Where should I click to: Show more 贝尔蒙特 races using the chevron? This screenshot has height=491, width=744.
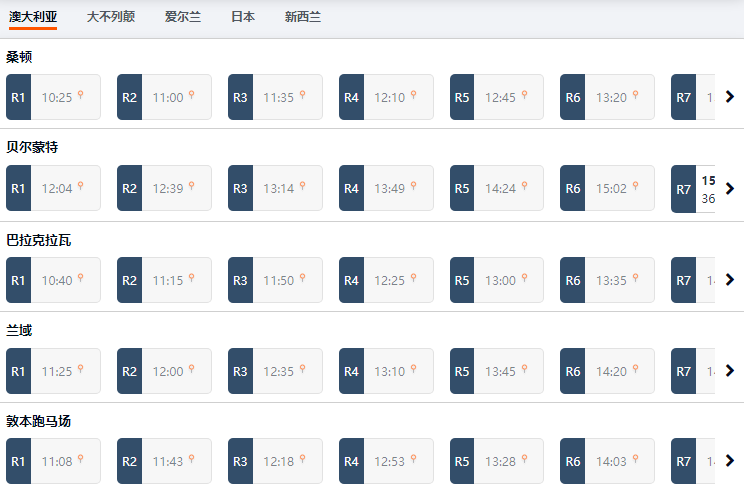(729, 188)
